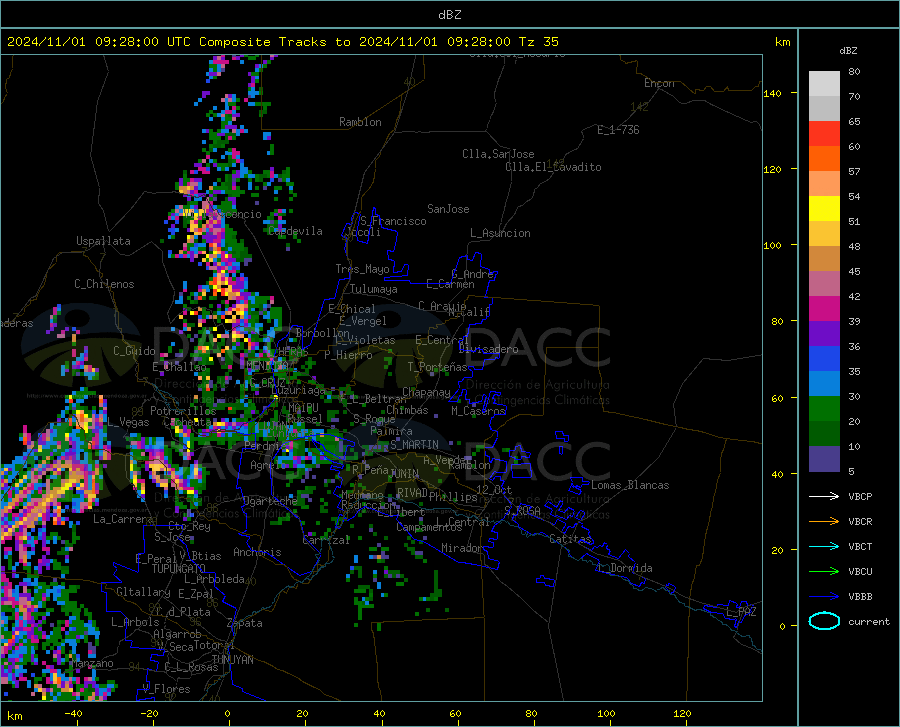Click the 'Tres_Mayo' map label
900x727 pixels.
[362, 269]
